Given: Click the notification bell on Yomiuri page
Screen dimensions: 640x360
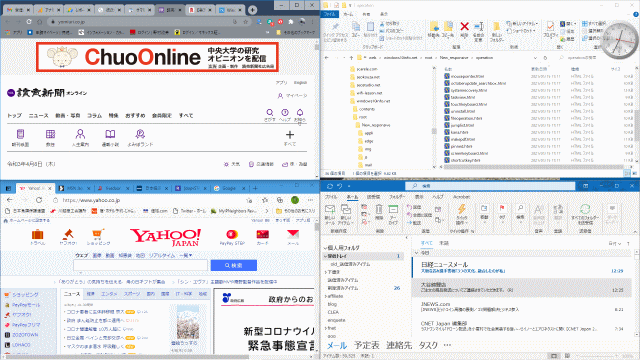Looking at the screenshot, I should pos(300,112).
